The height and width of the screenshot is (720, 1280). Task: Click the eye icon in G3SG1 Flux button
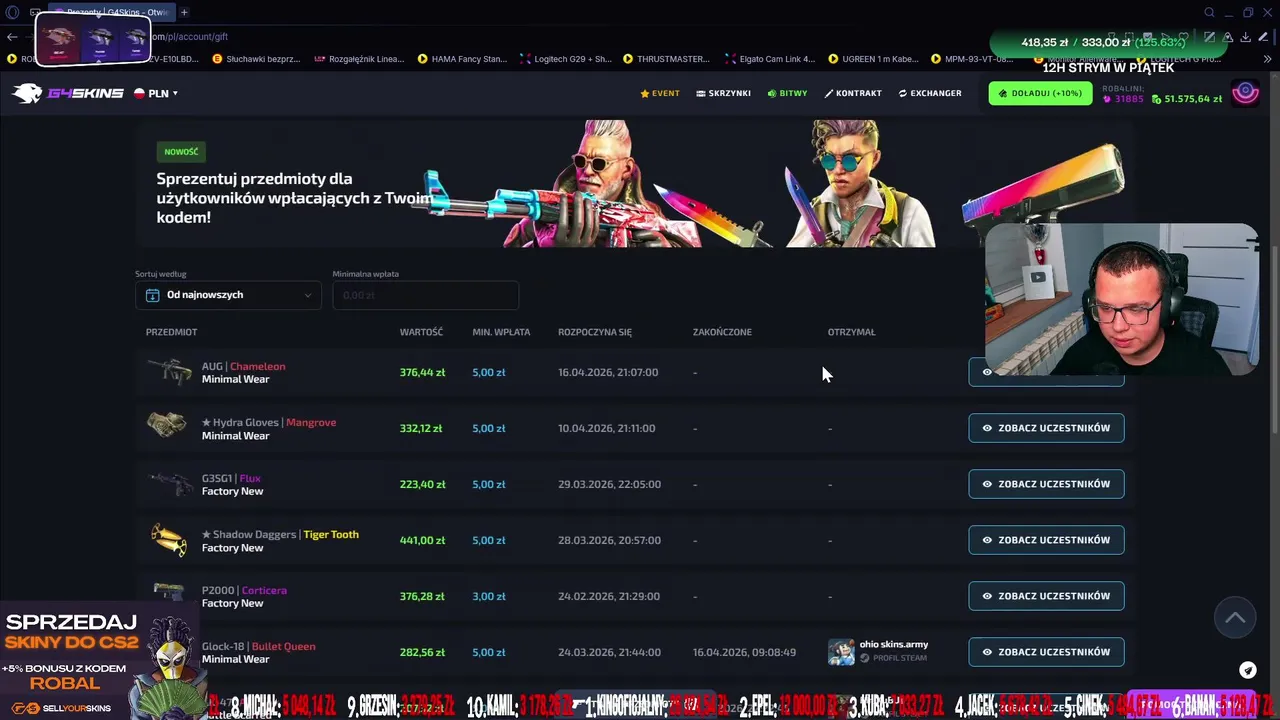coord(987,484)
